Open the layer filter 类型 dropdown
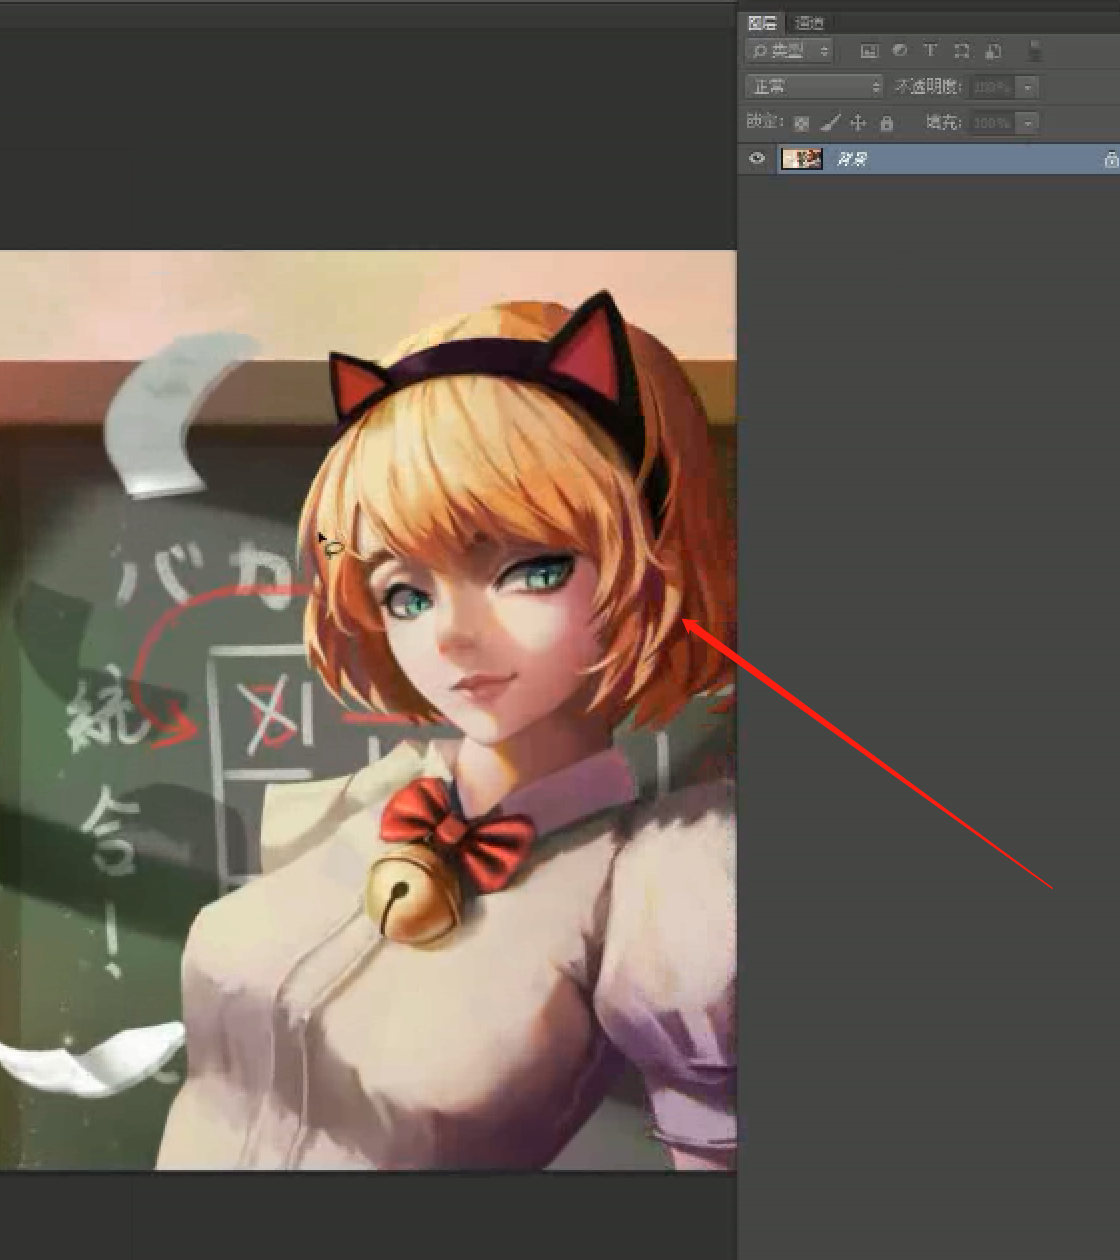The width and height of the screenshot is (1120, 1260). click(x=789, y=51)
